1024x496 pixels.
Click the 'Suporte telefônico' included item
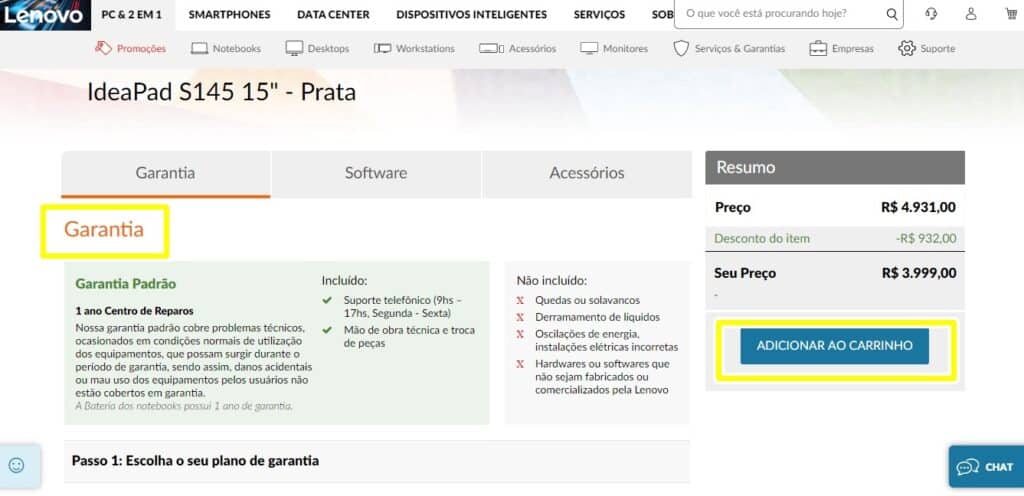[403, 306]
